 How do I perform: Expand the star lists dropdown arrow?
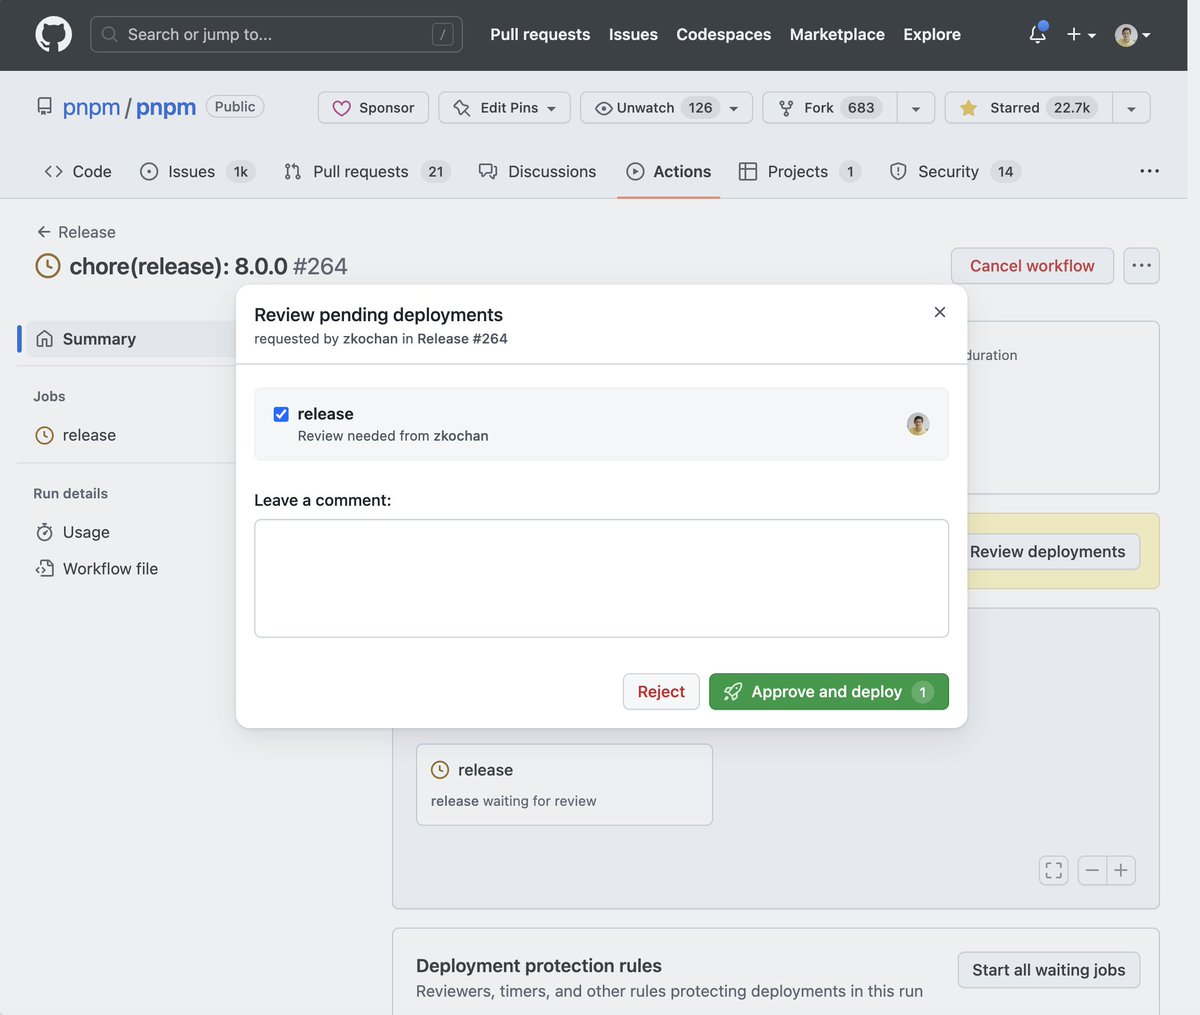(x=1131, y=108)
